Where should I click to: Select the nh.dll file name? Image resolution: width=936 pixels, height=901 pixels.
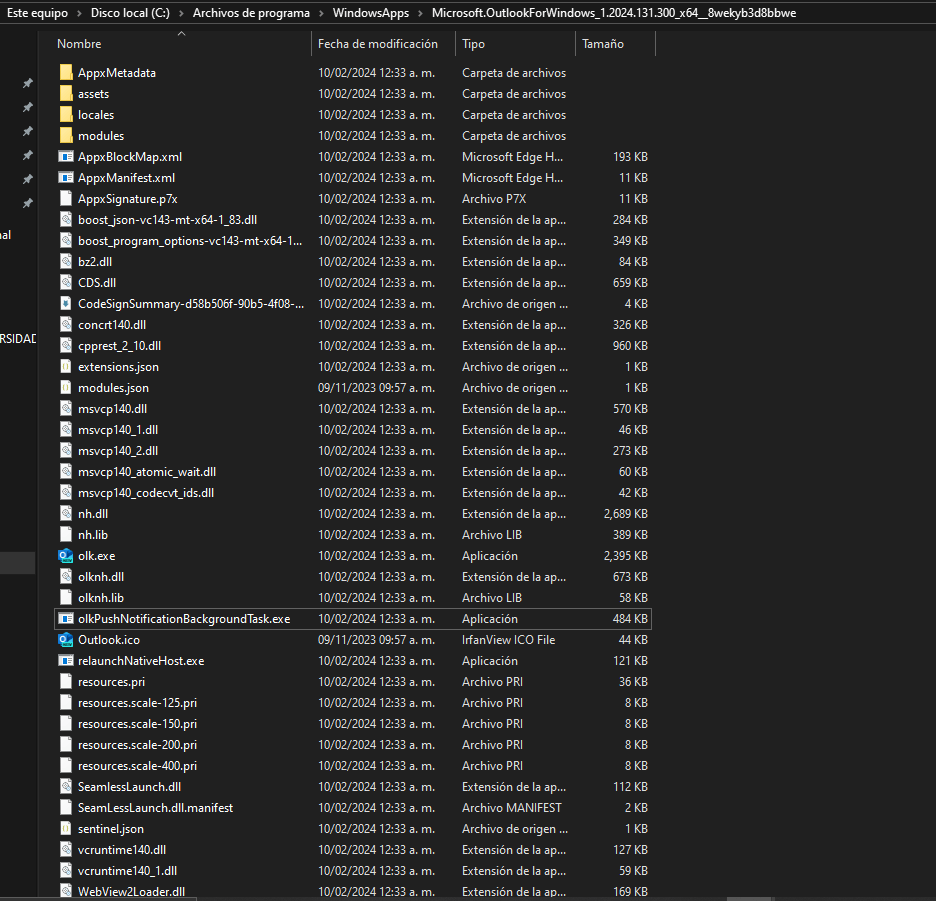tap(93, 513)
